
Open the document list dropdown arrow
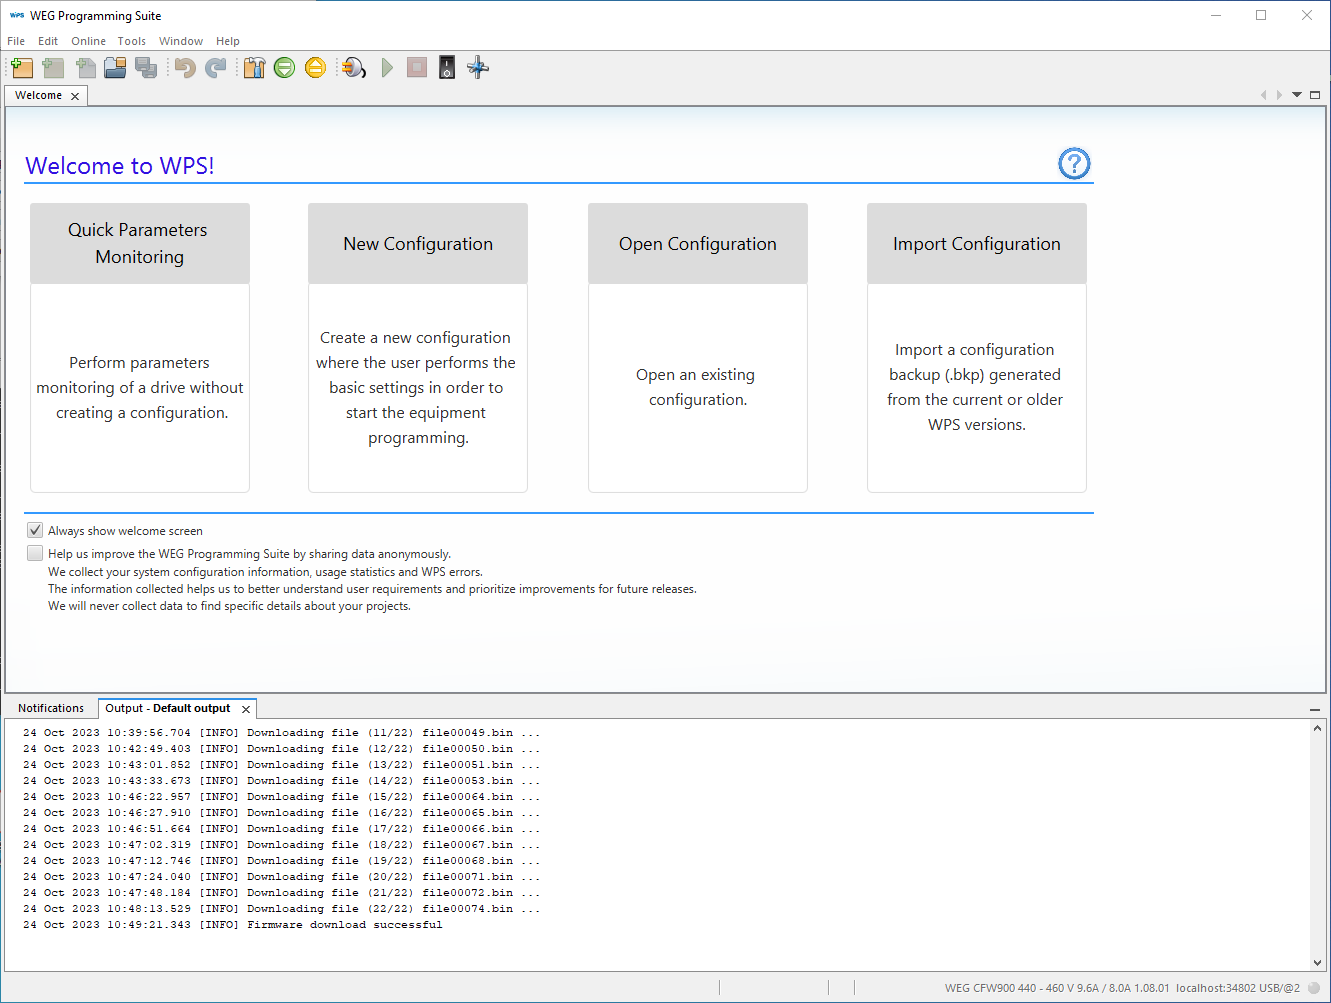pyautogui.click(x=1297, y=95)
